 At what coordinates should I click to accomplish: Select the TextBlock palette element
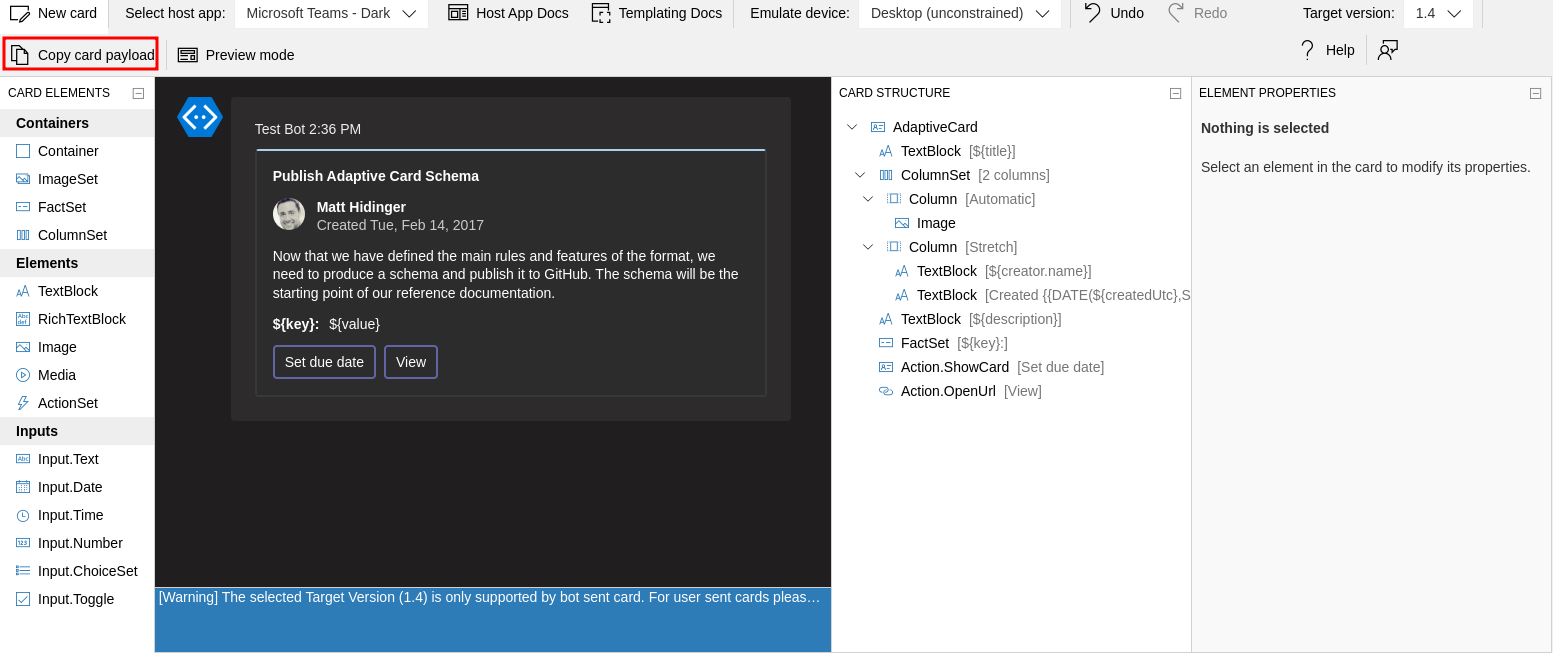tap(77, 291)
